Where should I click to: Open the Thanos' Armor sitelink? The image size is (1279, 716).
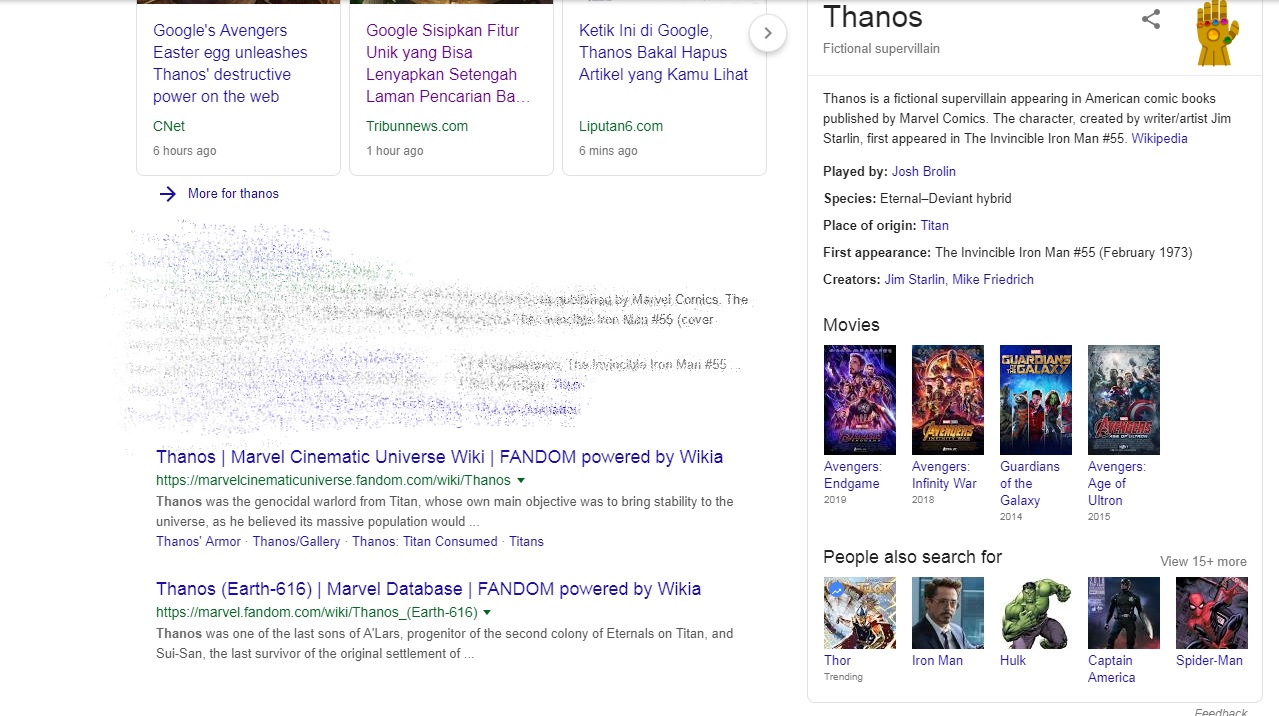198,541
